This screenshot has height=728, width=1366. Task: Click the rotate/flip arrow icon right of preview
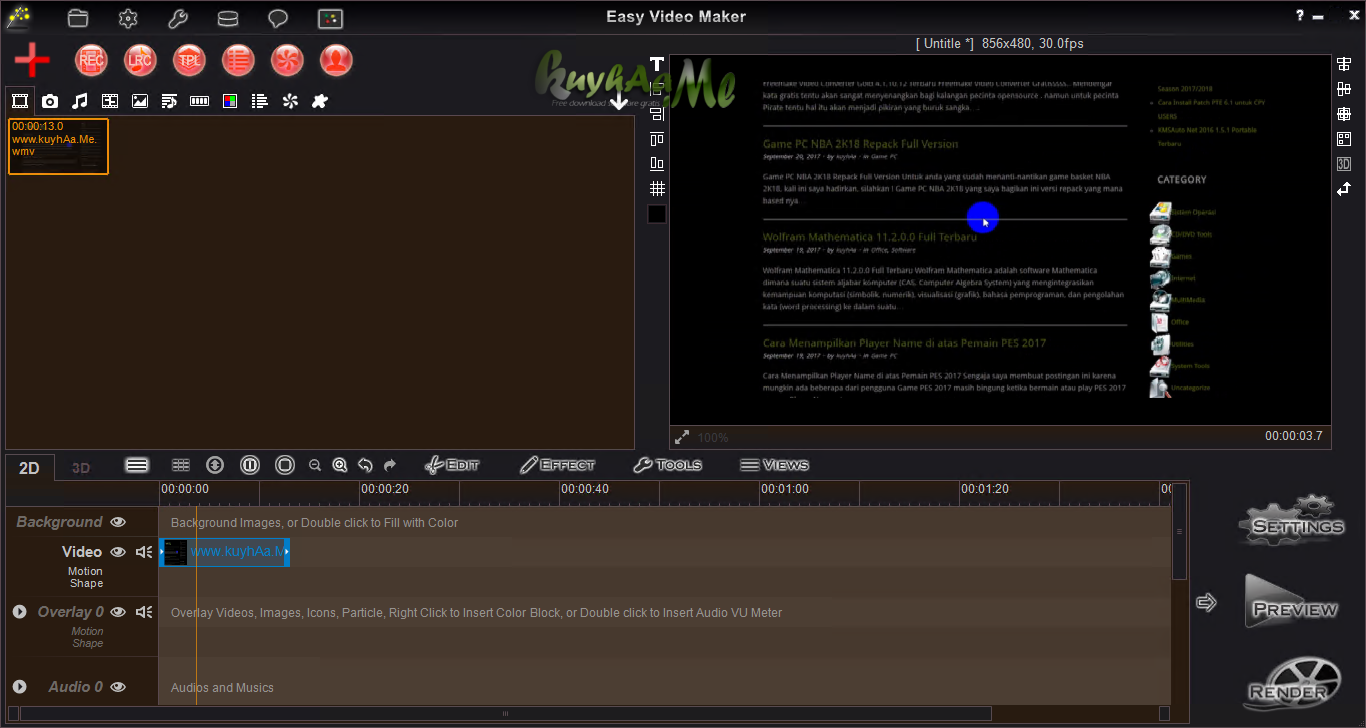1344,189
